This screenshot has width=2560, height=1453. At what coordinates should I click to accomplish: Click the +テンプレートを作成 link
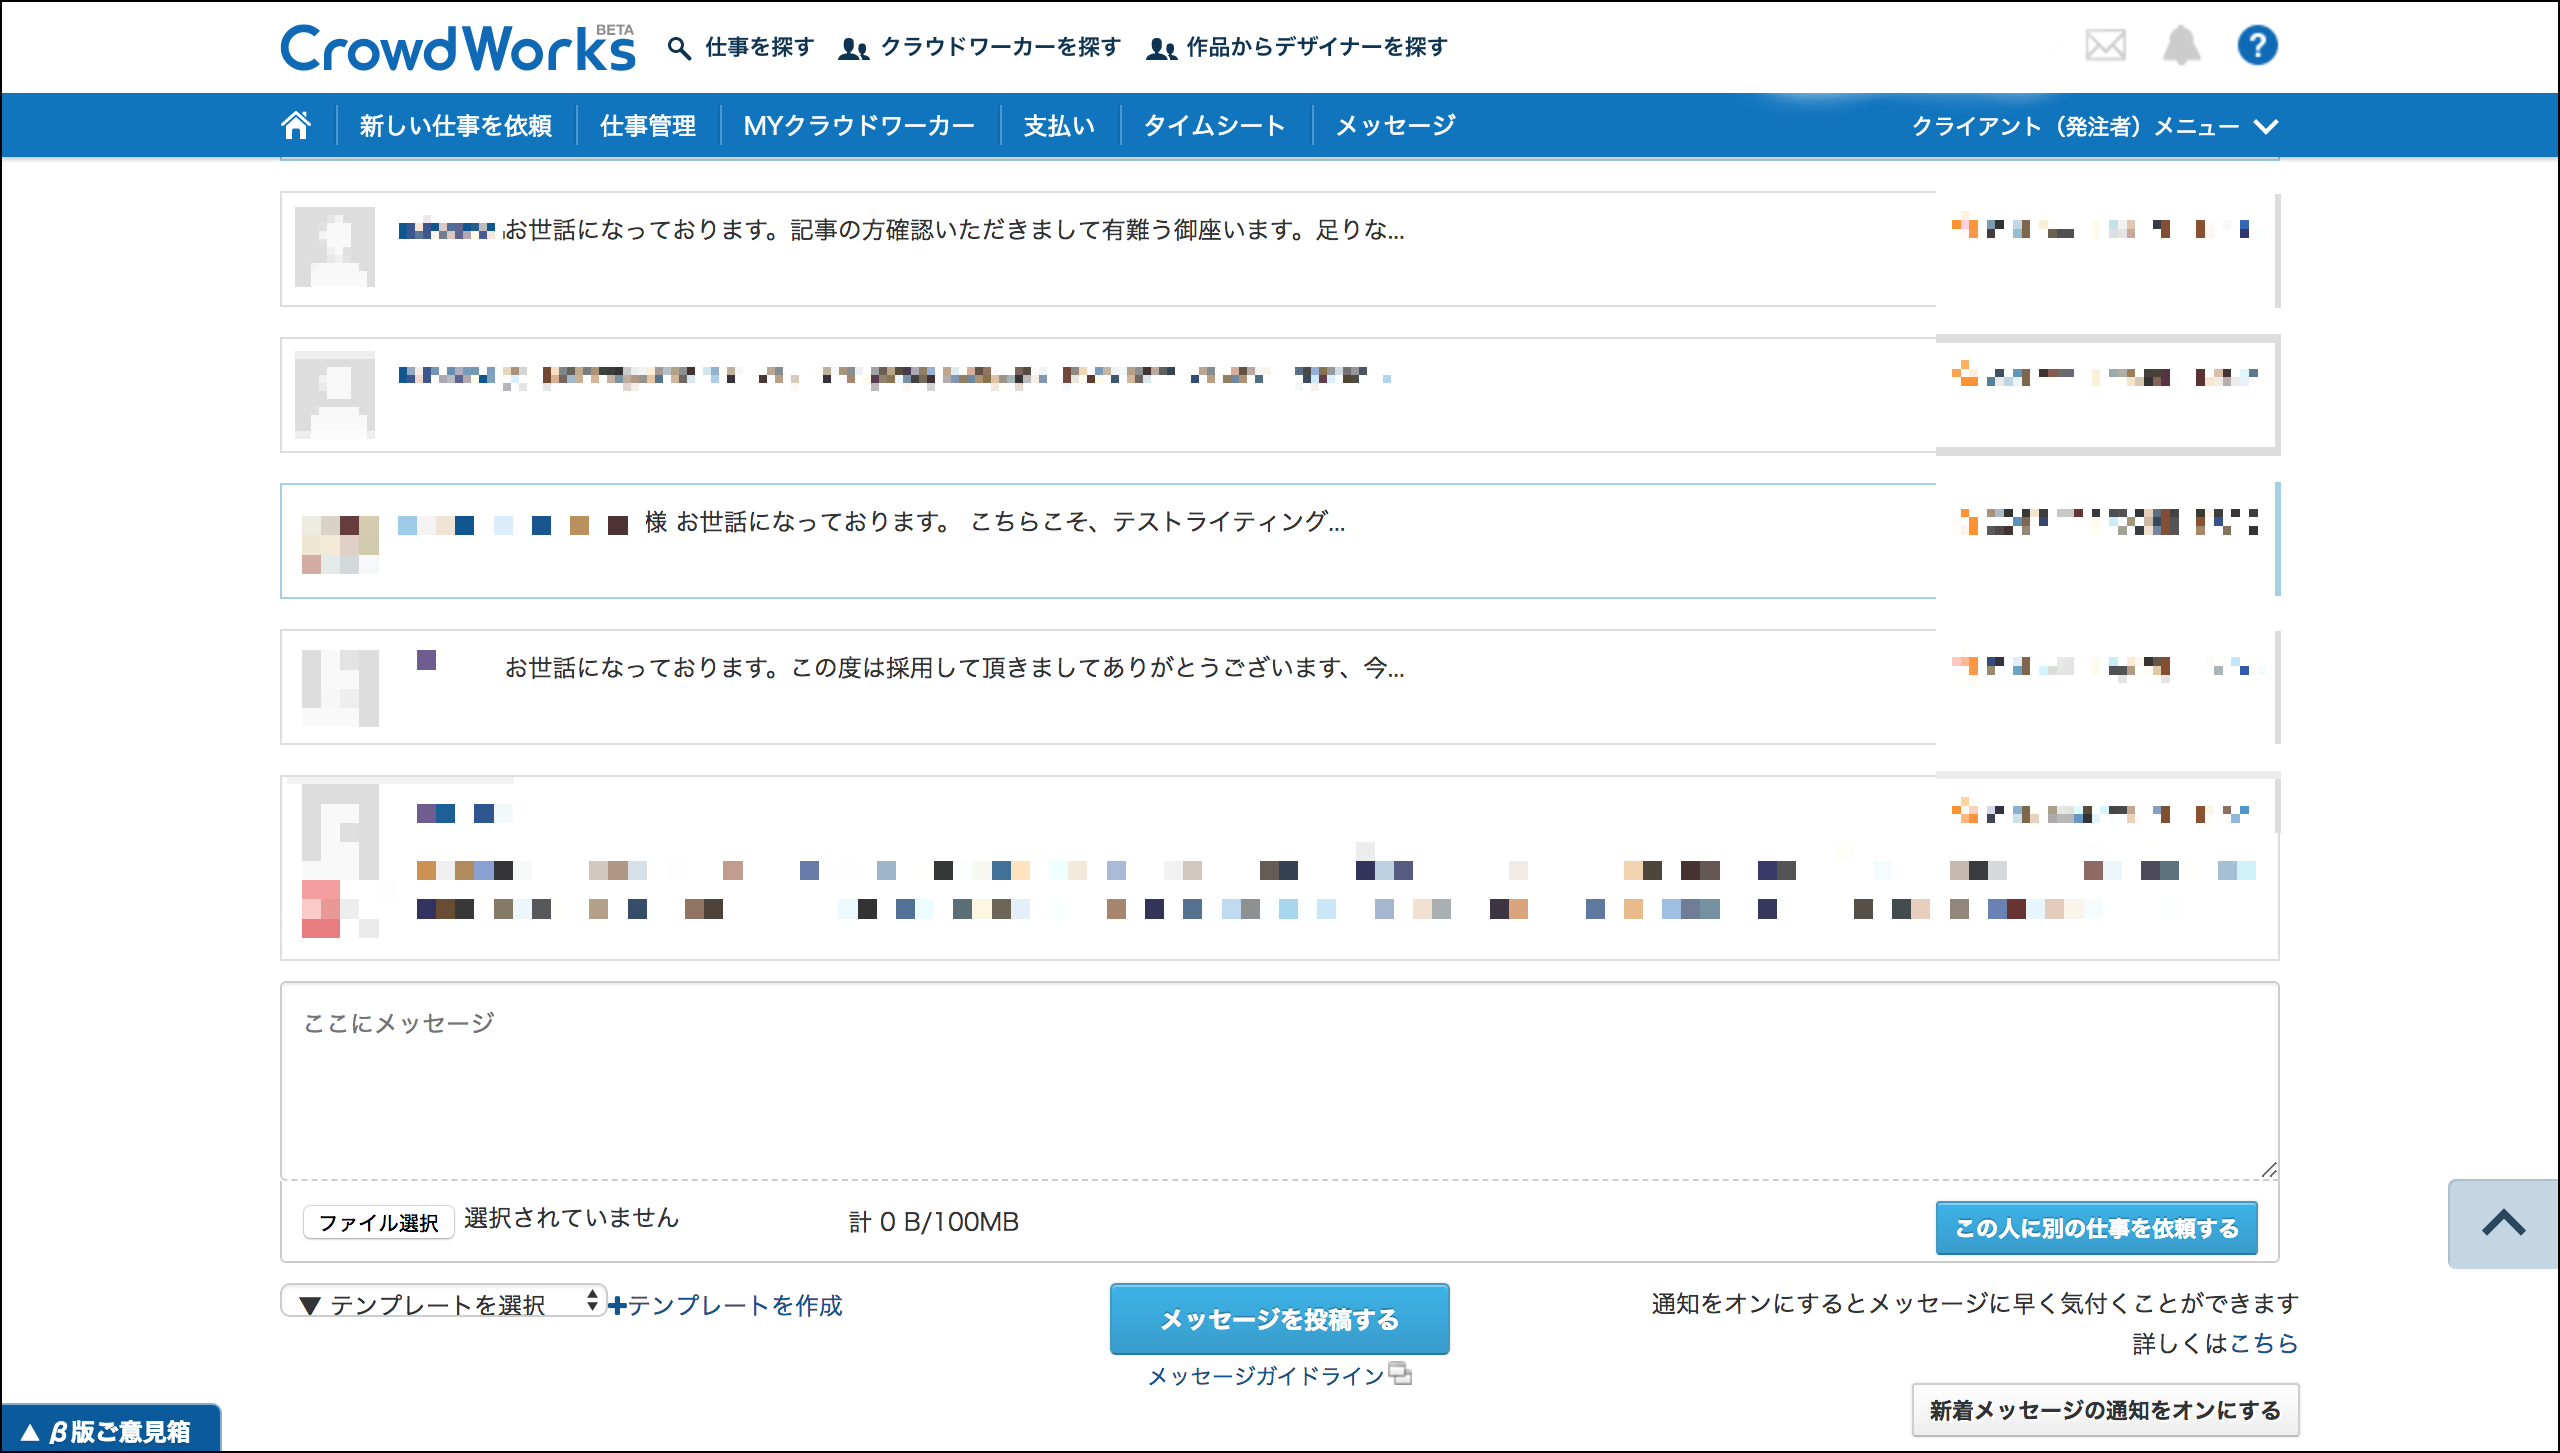(x=727, y=1305)
